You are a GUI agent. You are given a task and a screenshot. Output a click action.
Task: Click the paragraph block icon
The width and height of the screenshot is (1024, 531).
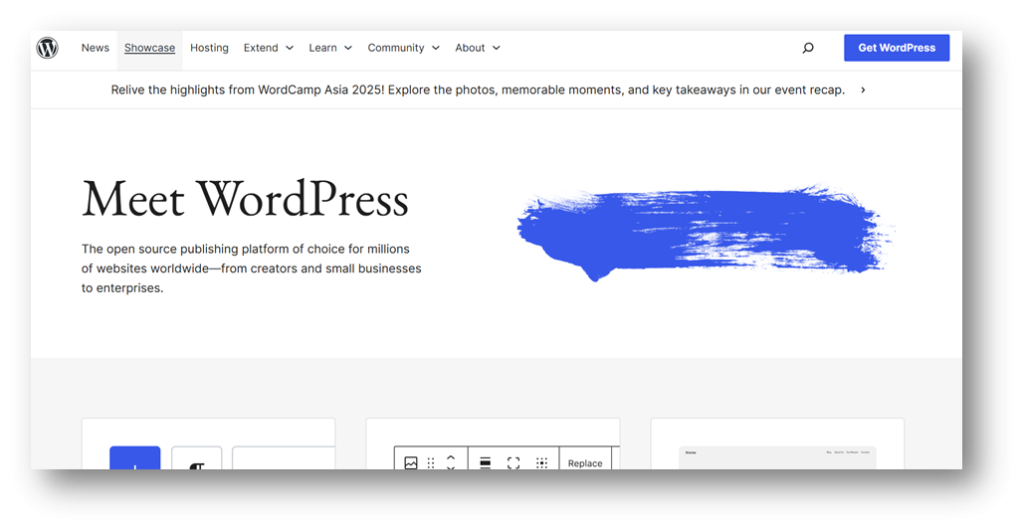pyautogui.click(x=197, y=459)
